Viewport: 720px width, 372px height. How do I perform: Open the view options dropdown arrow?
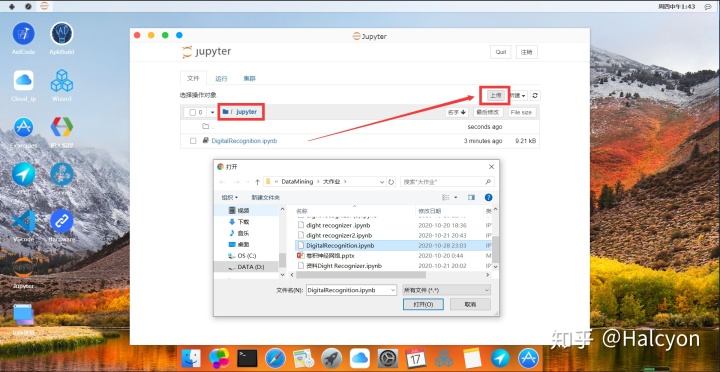click(x=456, y=197)
